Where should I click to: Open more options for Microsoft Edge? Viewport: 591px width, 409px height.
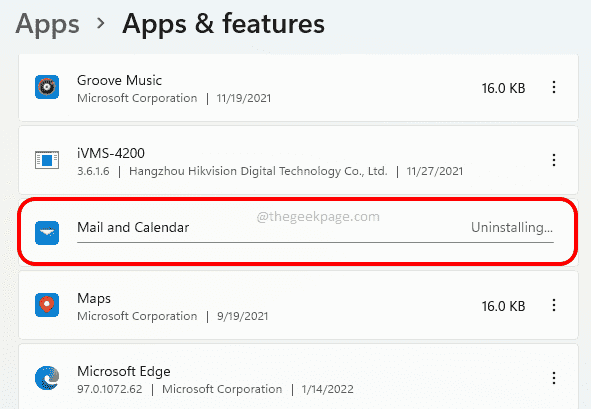pyautogui.click(x=554, y=378)
